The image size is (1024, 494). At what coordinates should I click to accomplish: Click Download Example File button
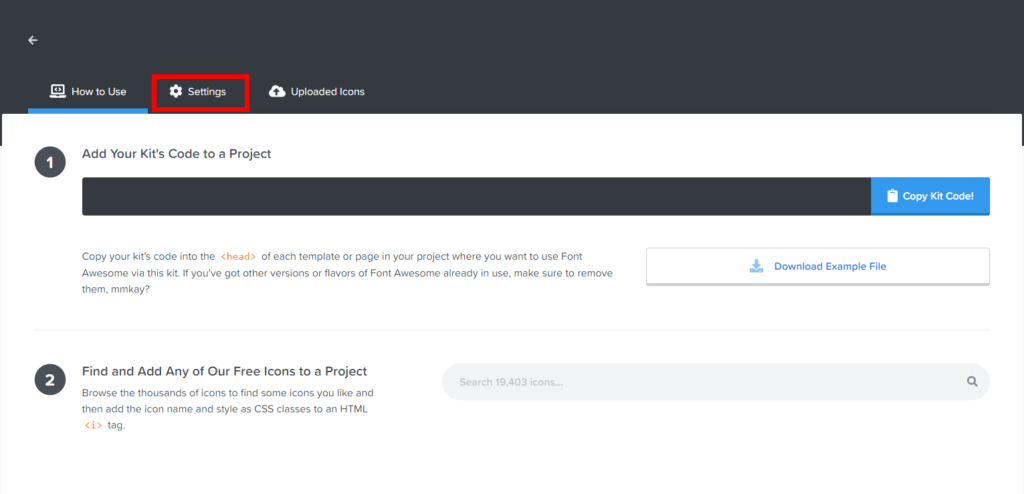[x=817, y=266]
